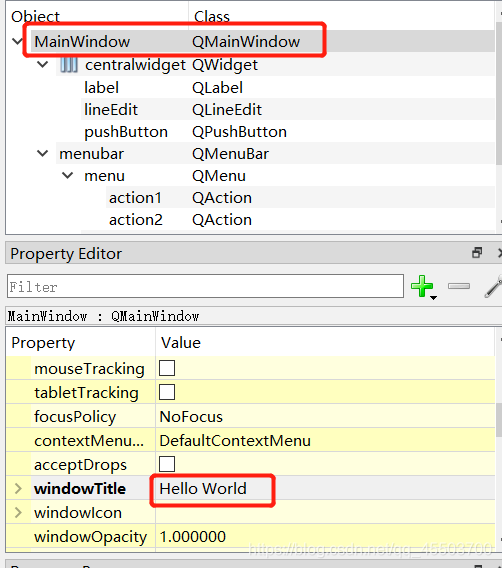502x568 pixels.
Task: Click the Property Editor panel title
Action: [66, 253]
